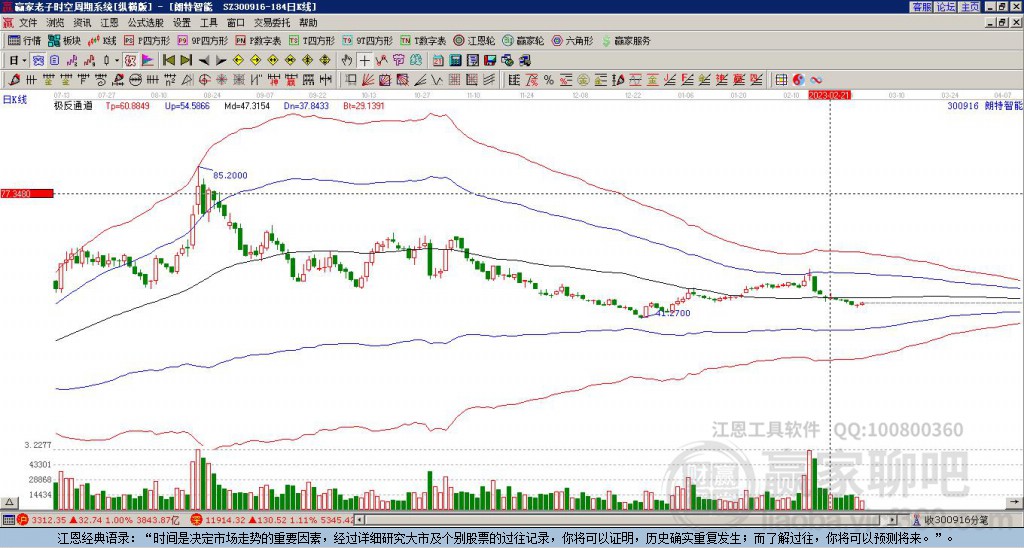1024x548 pixels.
Task: Click the 极反通道 indicator label
Action: pos(72,106)
